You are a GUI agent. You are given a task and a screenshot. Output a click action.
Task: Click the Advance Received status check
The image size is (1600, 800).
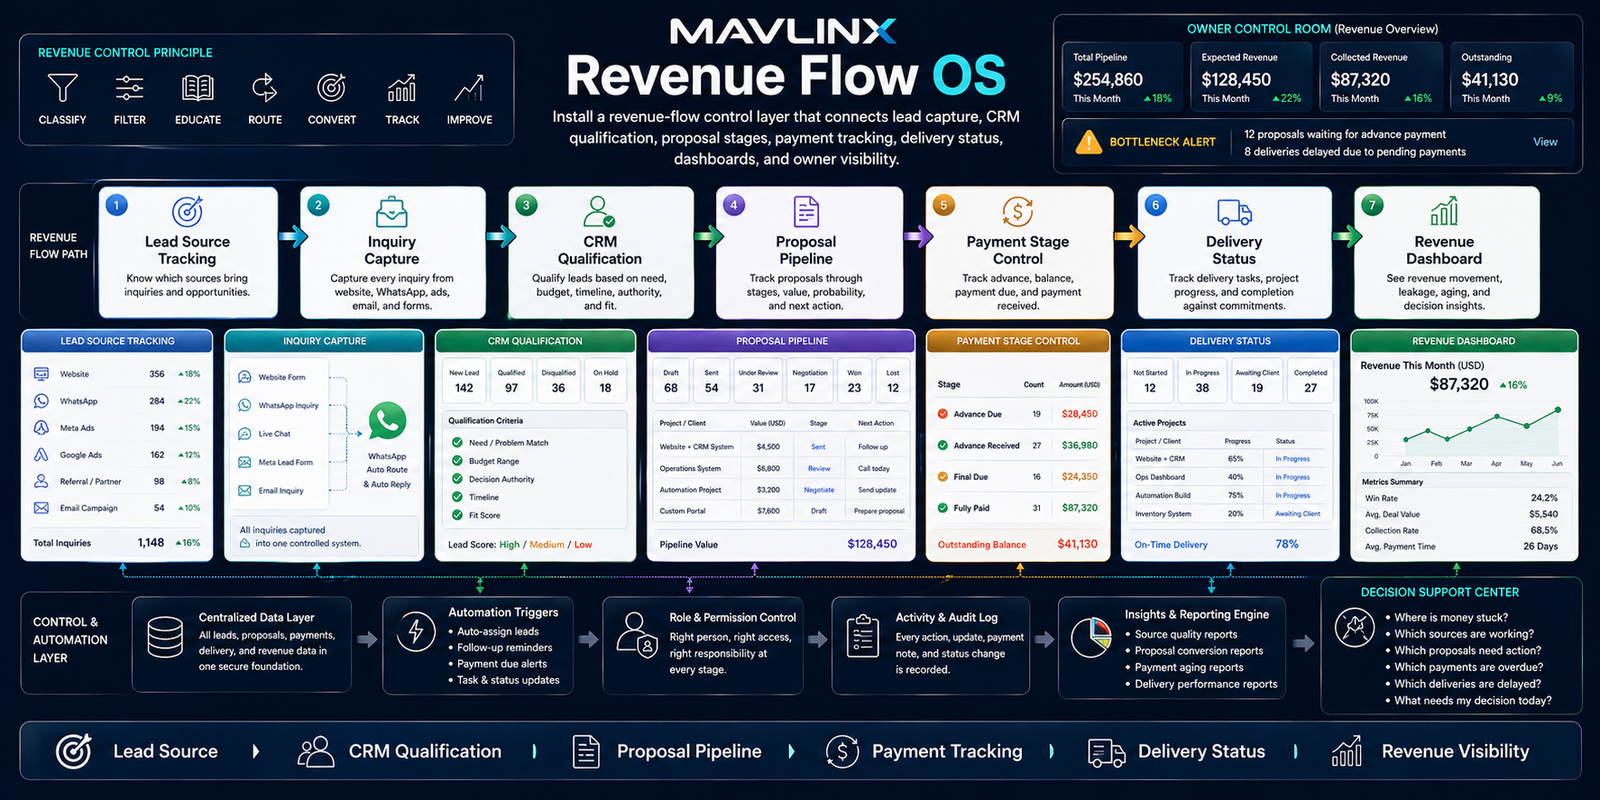pyautogui.click(x=943, y=445)
